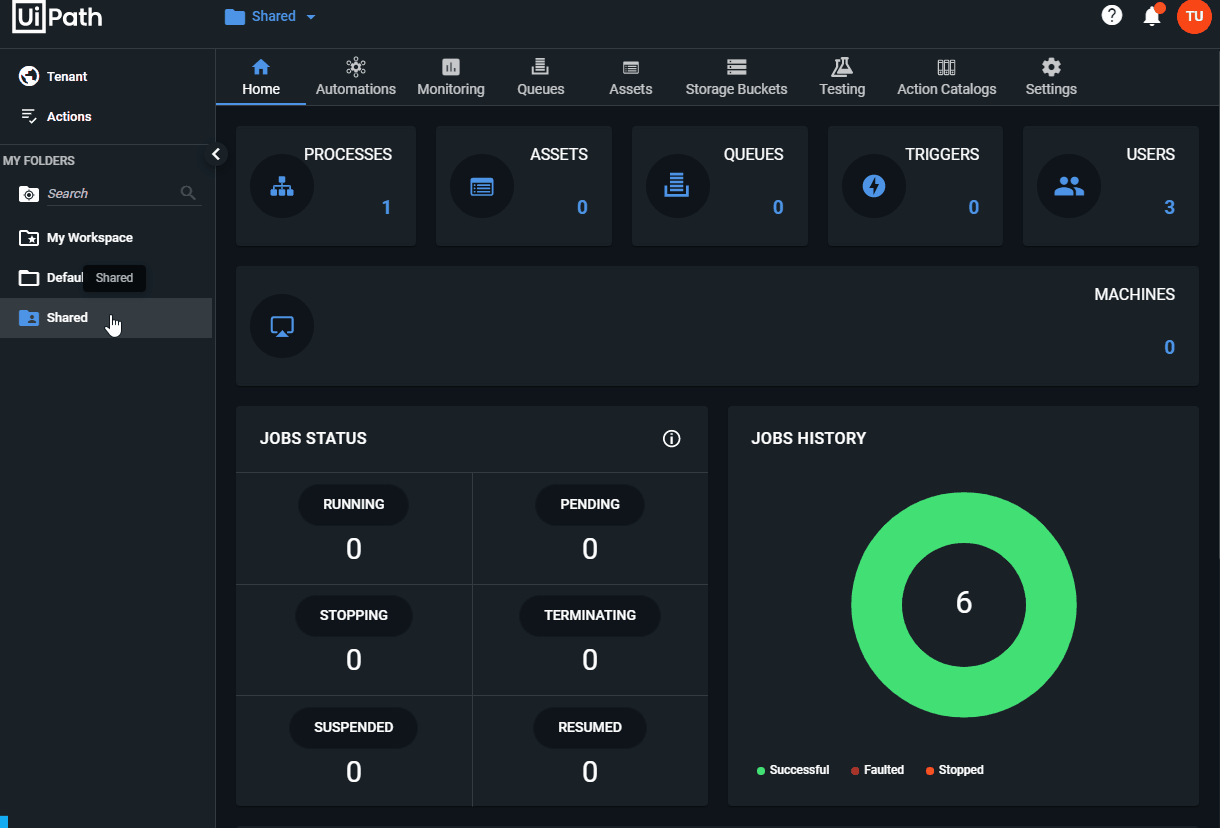
Task: Click the JOBS STATUS heading
Action: tap(313, 439)
